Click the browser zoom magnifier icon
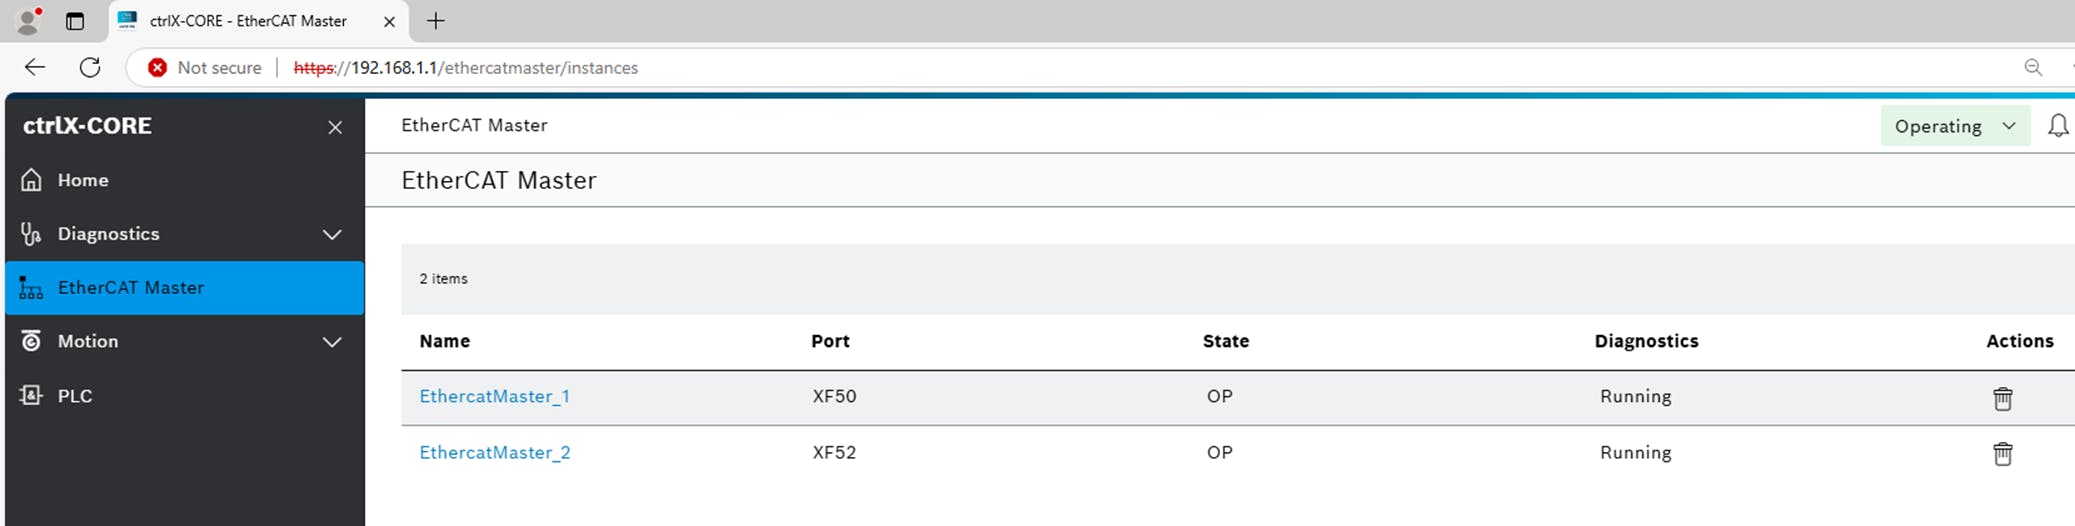Screen dimensions: 2075x526 [2033, 67]
